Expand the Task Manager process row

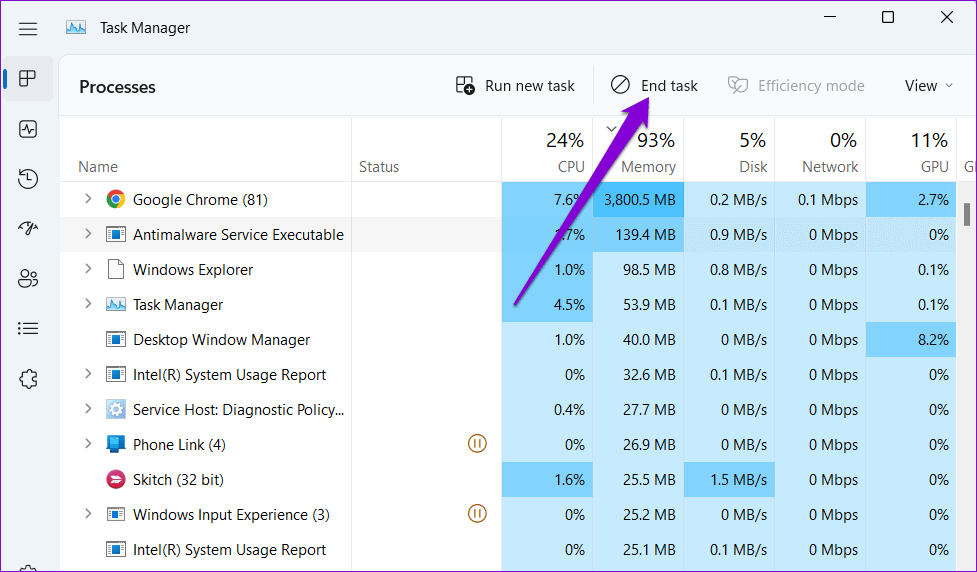coord(88,303)
